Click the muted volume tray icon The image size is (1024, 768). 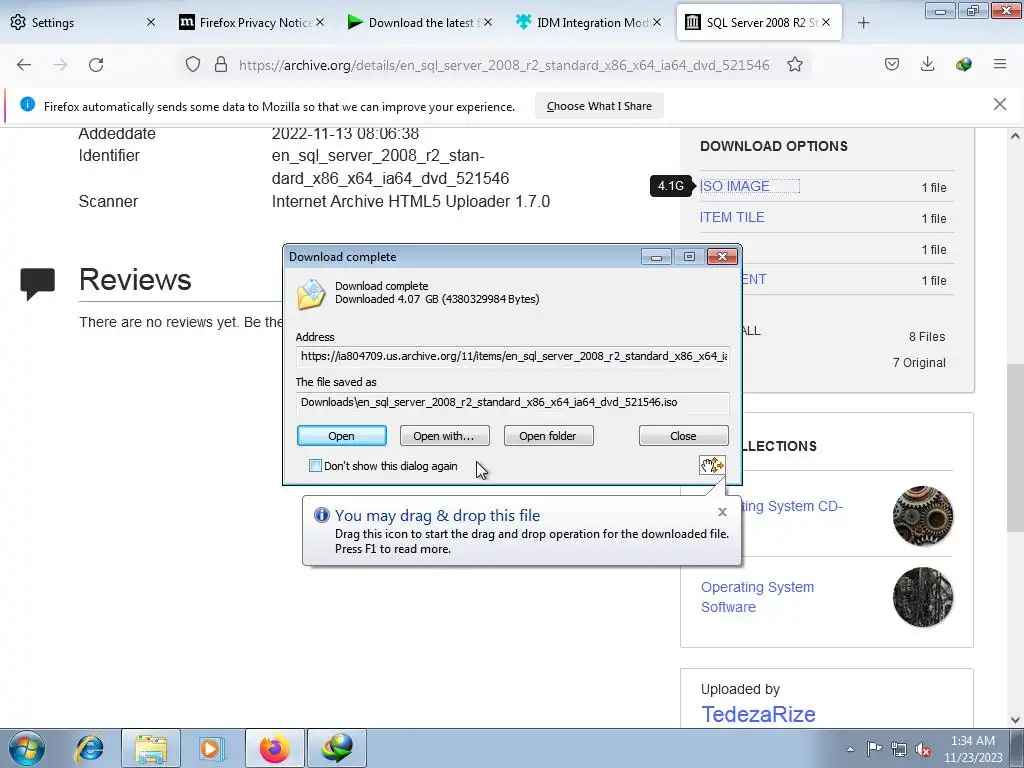pos(923,749)
